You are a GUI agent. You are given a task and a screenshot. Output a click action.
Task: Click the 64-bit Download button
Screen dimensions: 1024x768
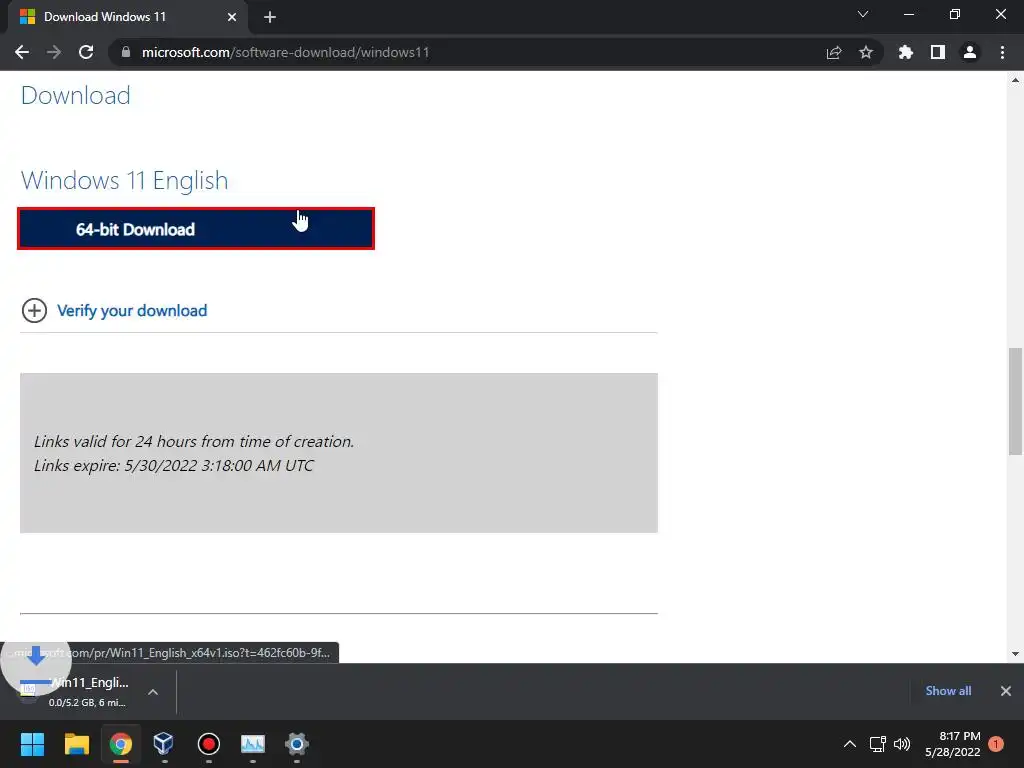click(x=196, y=229)
